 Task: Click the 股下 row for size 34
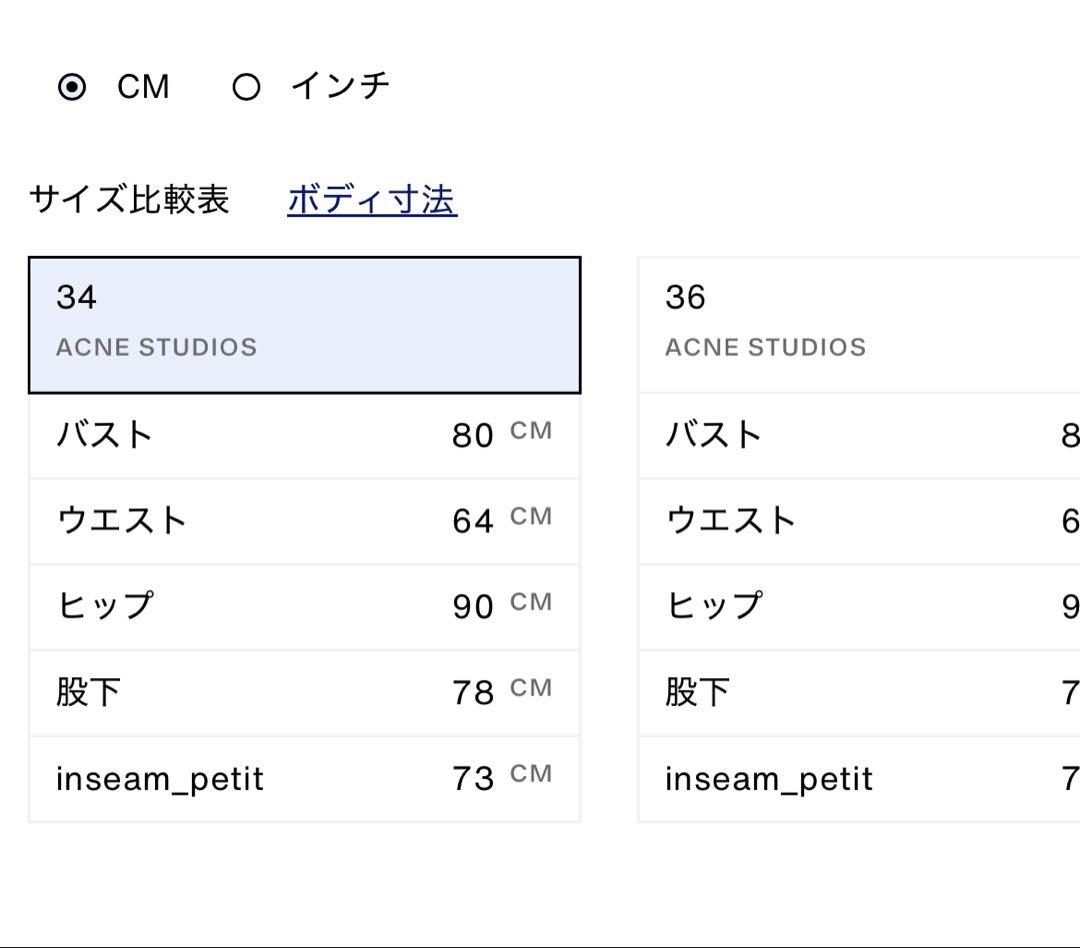305,690
